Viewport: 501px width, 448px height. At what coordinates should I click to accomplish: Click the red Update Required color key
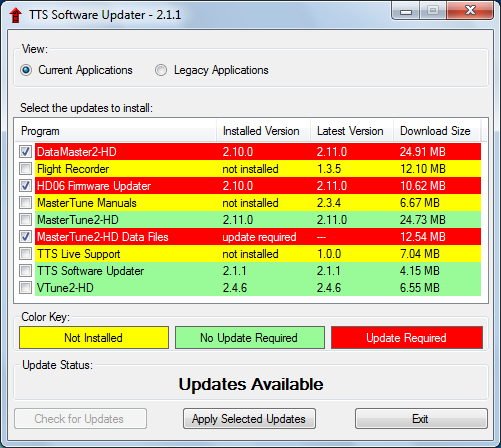[x=407, y=338]
